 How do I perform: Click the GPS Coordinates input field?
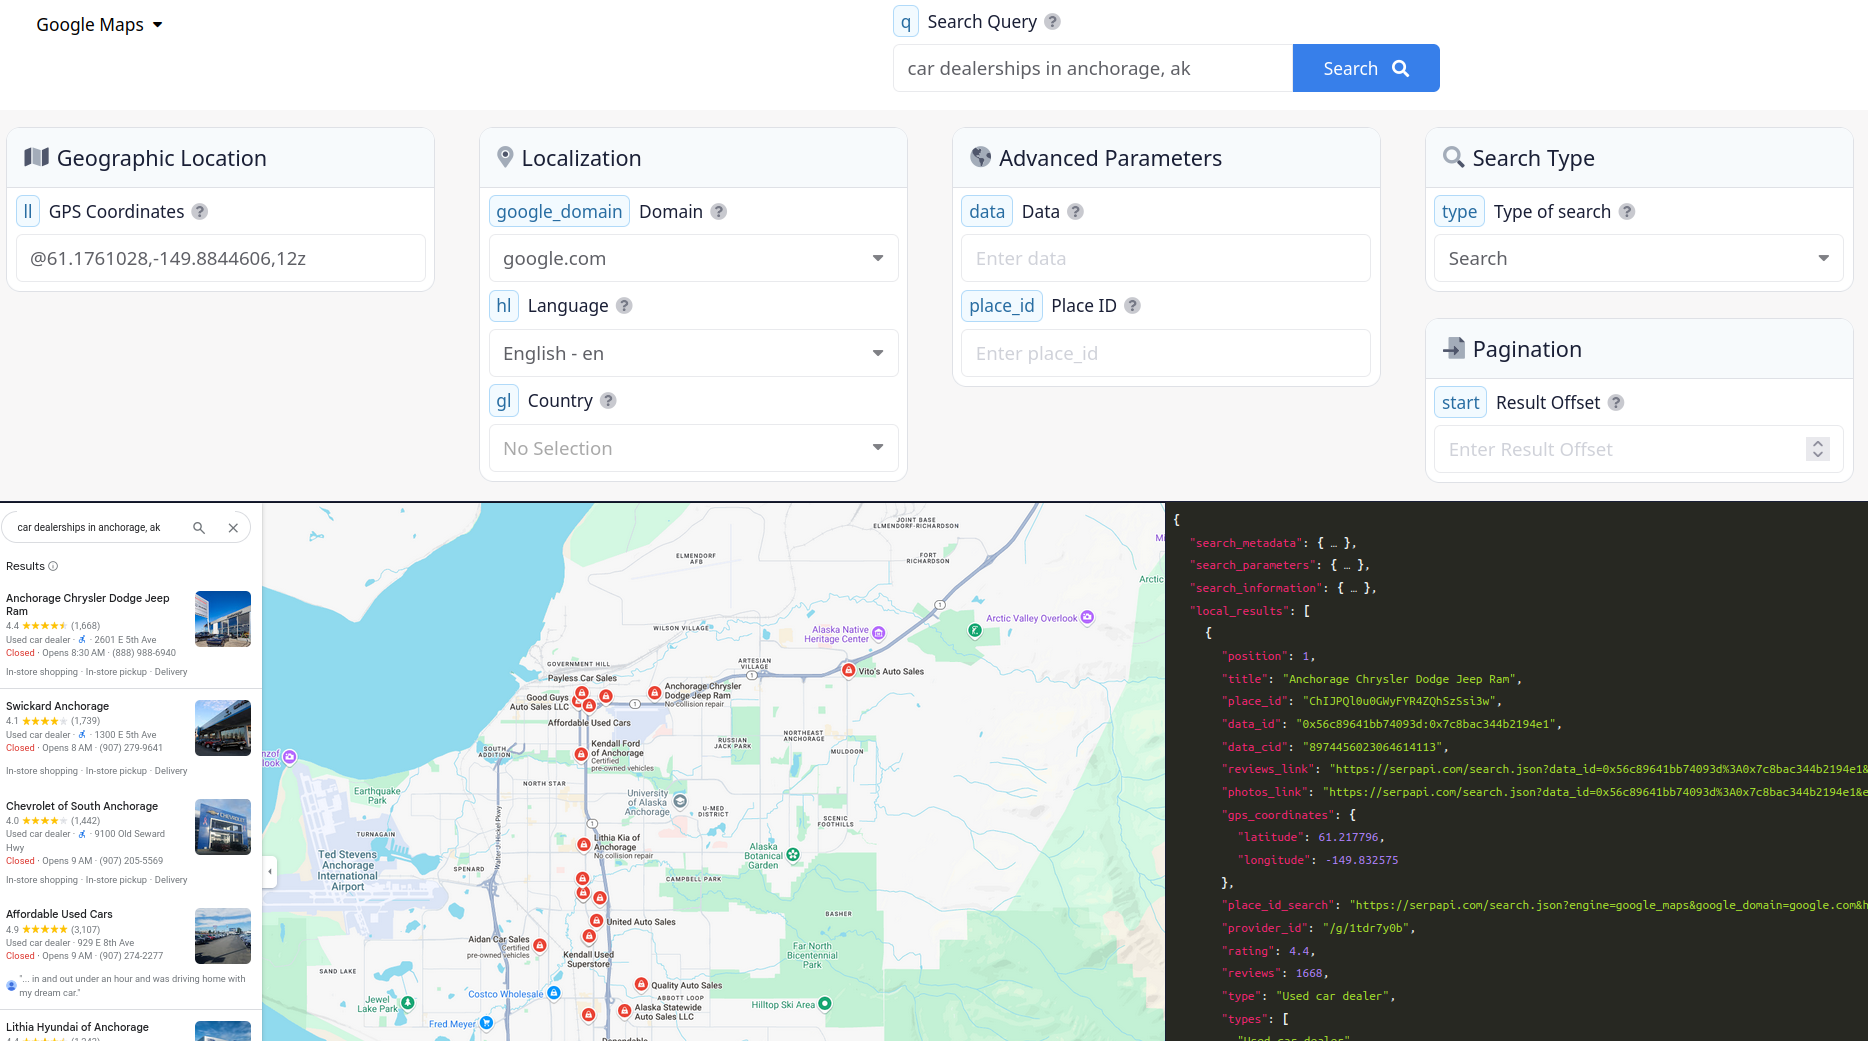[221, 258]
